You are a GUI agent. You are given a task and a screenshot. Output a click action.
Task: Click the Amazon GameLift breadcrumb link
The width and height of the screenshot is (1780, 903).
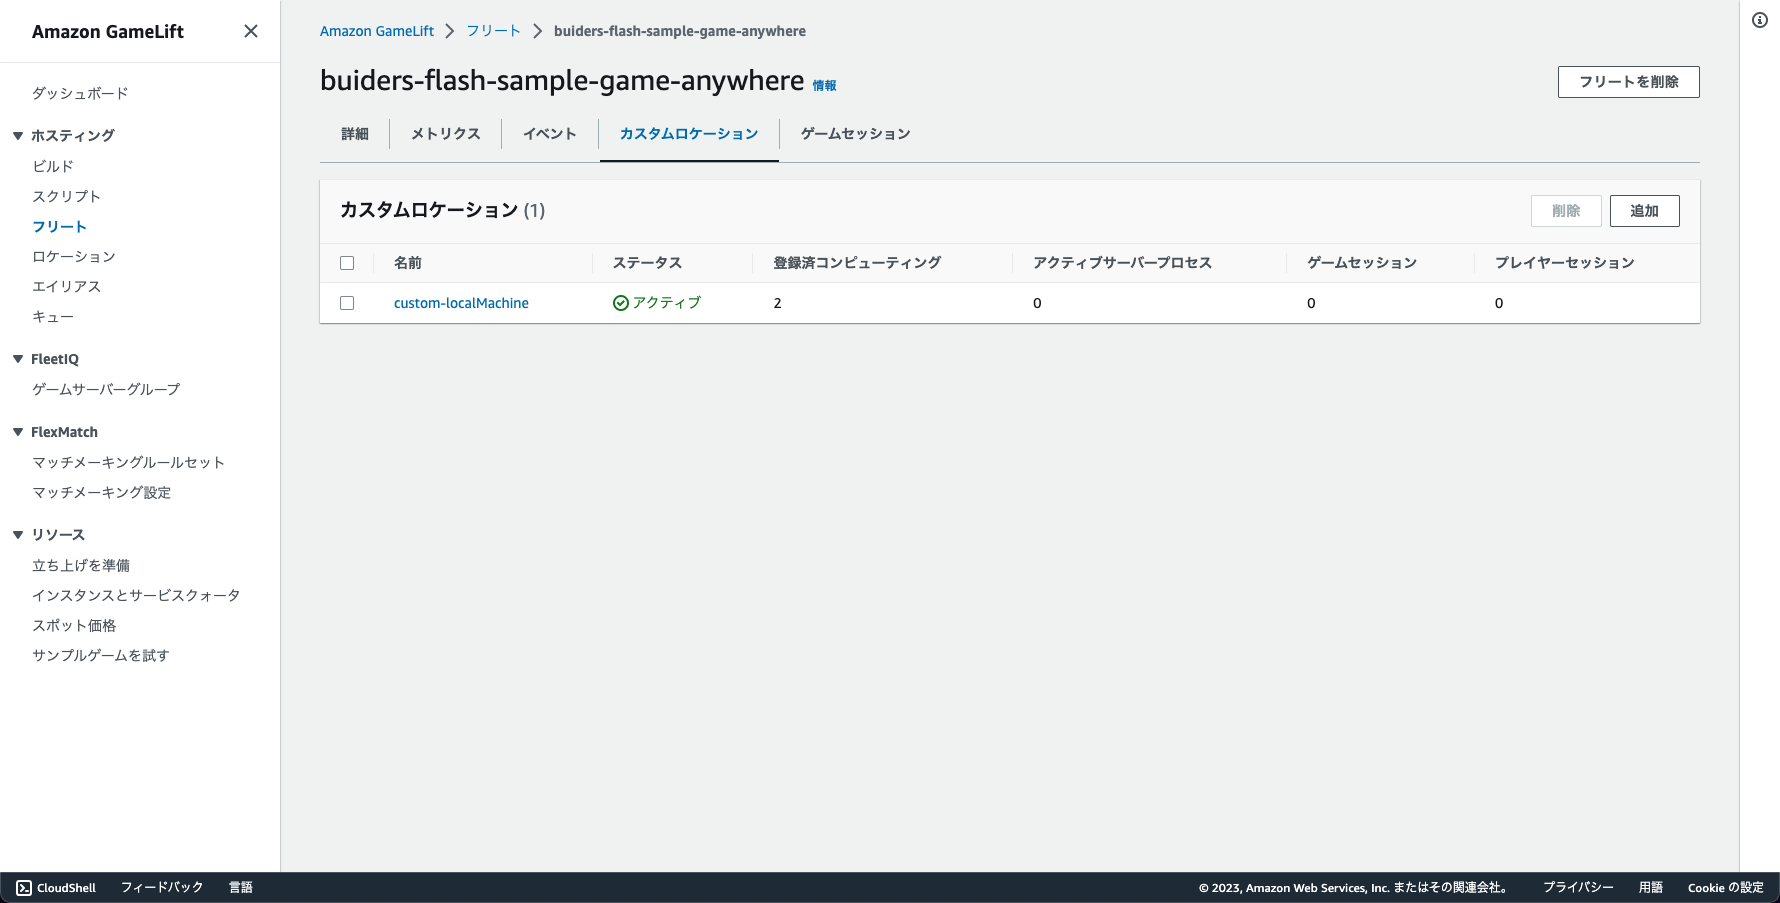click(377, 31)
